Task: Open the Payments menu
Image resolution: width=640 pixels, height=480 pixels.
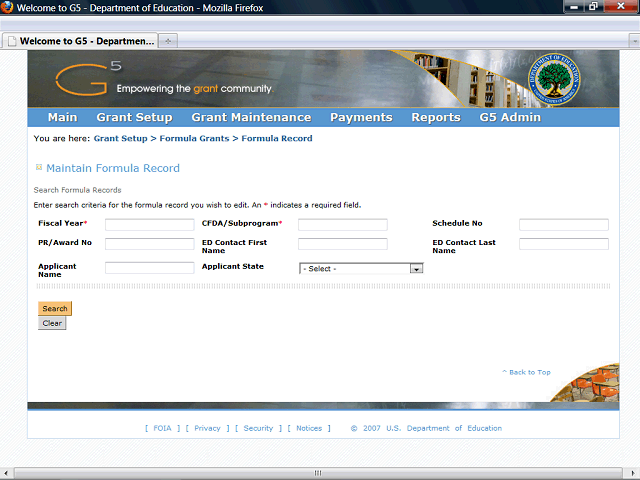Action: point(361,118)
